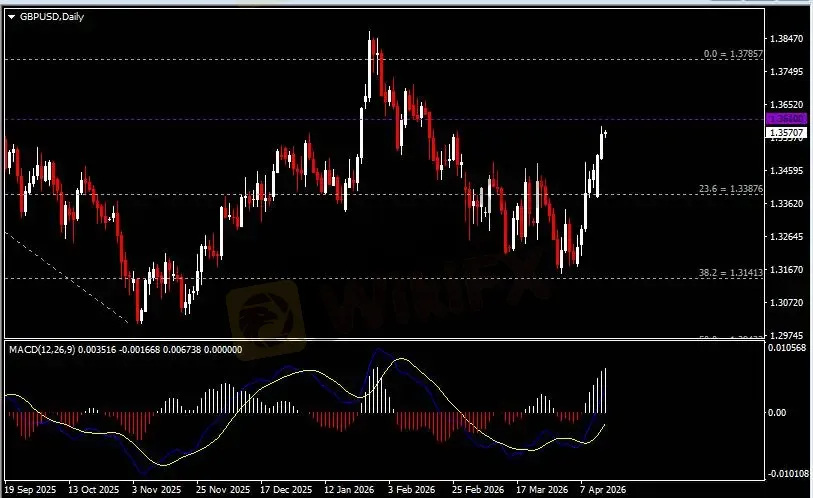Click price scale value 1.29745
The height and width of the screenshot is (498, 813).
click(787, 336)
